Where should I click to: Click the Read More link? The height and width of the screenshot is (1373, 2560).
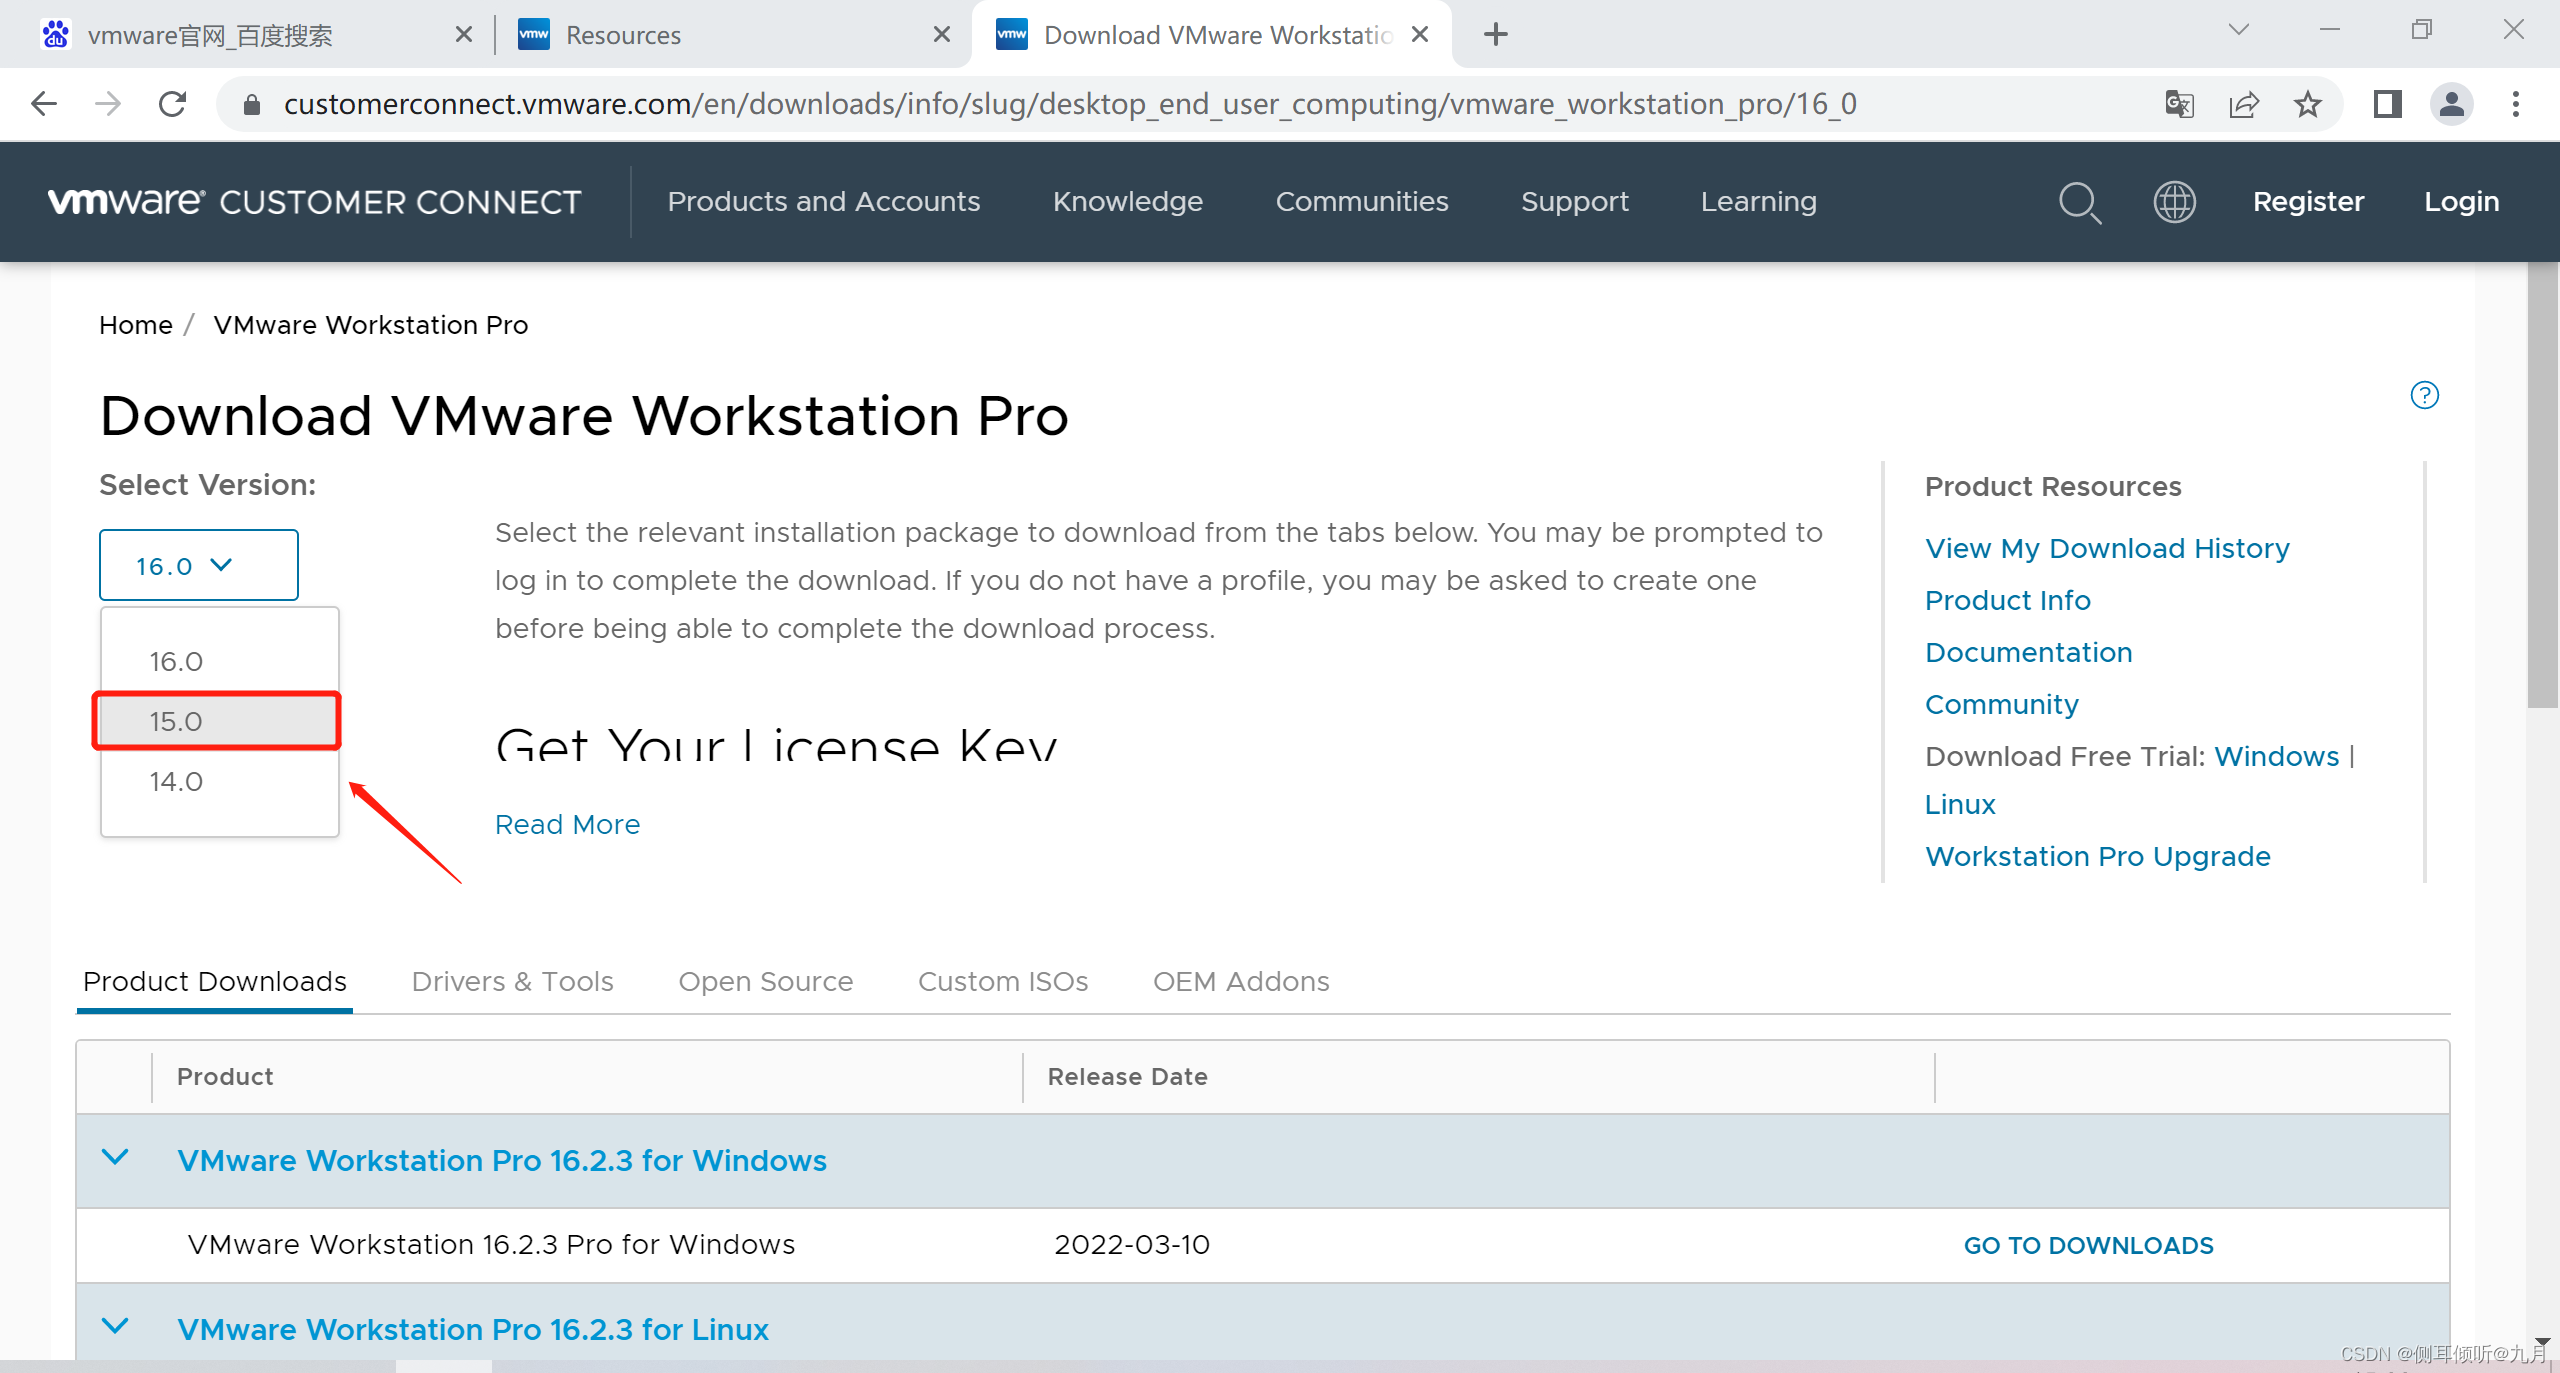568,825
